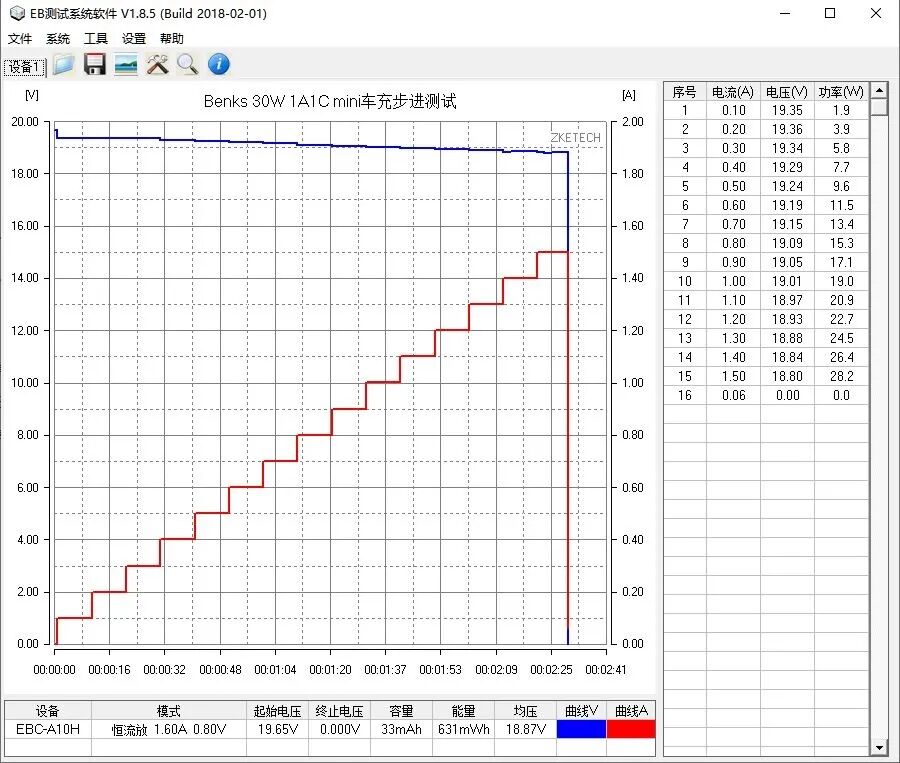Select voltage cell 19.24 in row 5
The height and width of the screenshot is (763, 900).
pos(787,186)
